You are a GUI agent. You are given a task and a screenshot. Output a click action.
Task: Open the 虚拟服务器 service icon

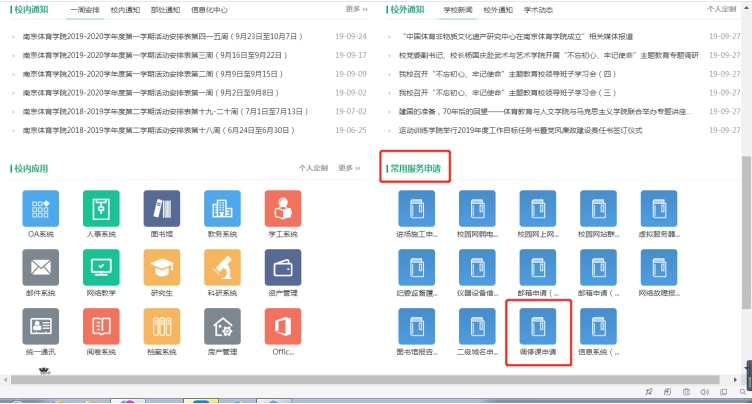click(659, 208)
